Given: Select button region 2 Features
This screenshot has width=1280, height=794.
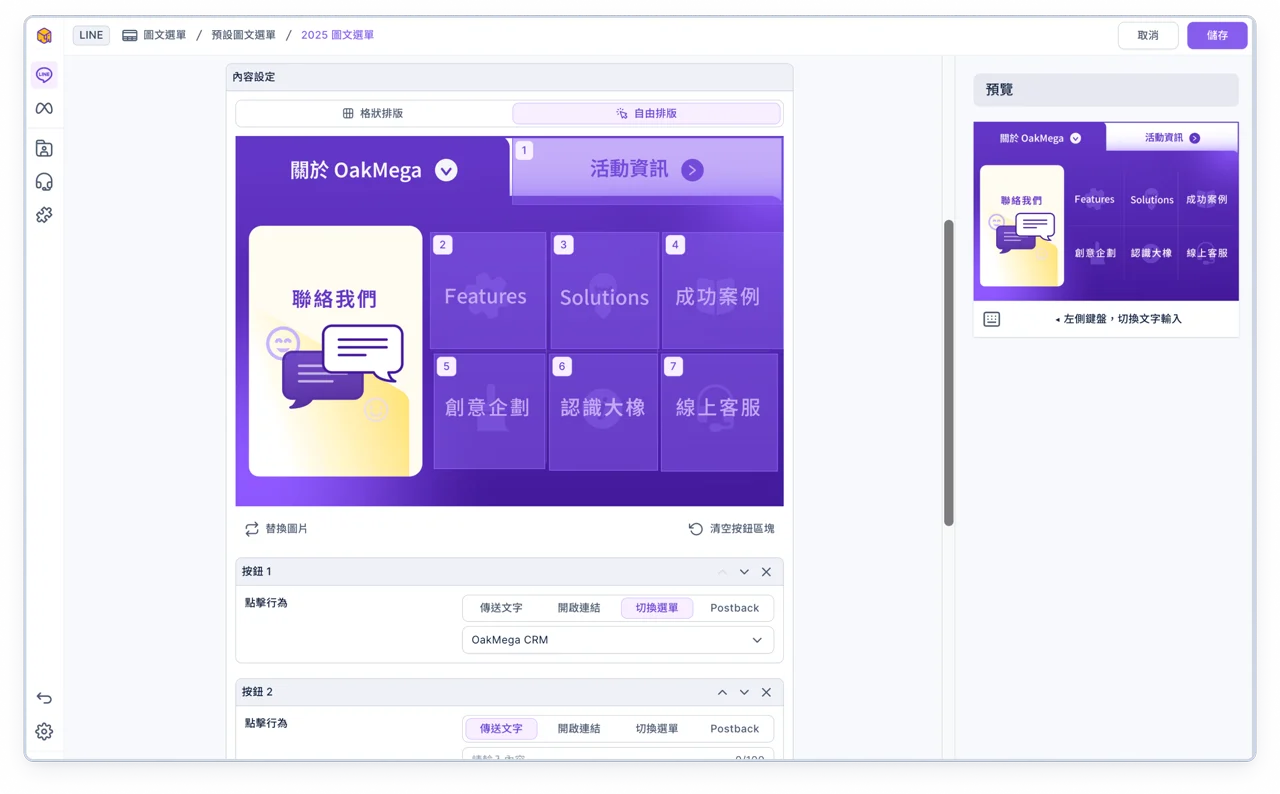Looking at the screenshot, I should click(488, 291).
